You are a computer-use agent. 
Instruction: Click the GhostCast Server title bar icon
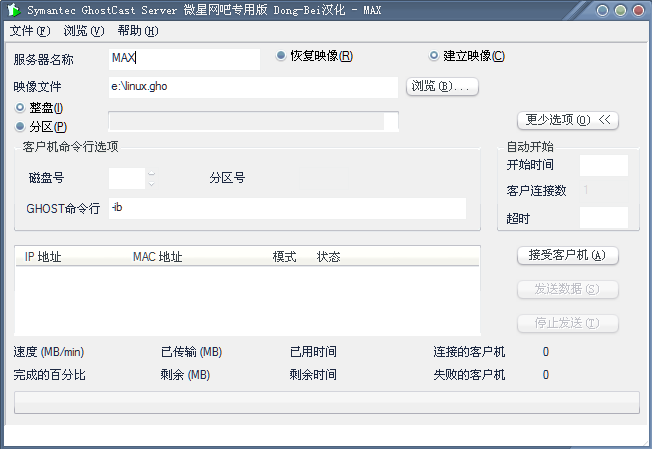(14, 10)
